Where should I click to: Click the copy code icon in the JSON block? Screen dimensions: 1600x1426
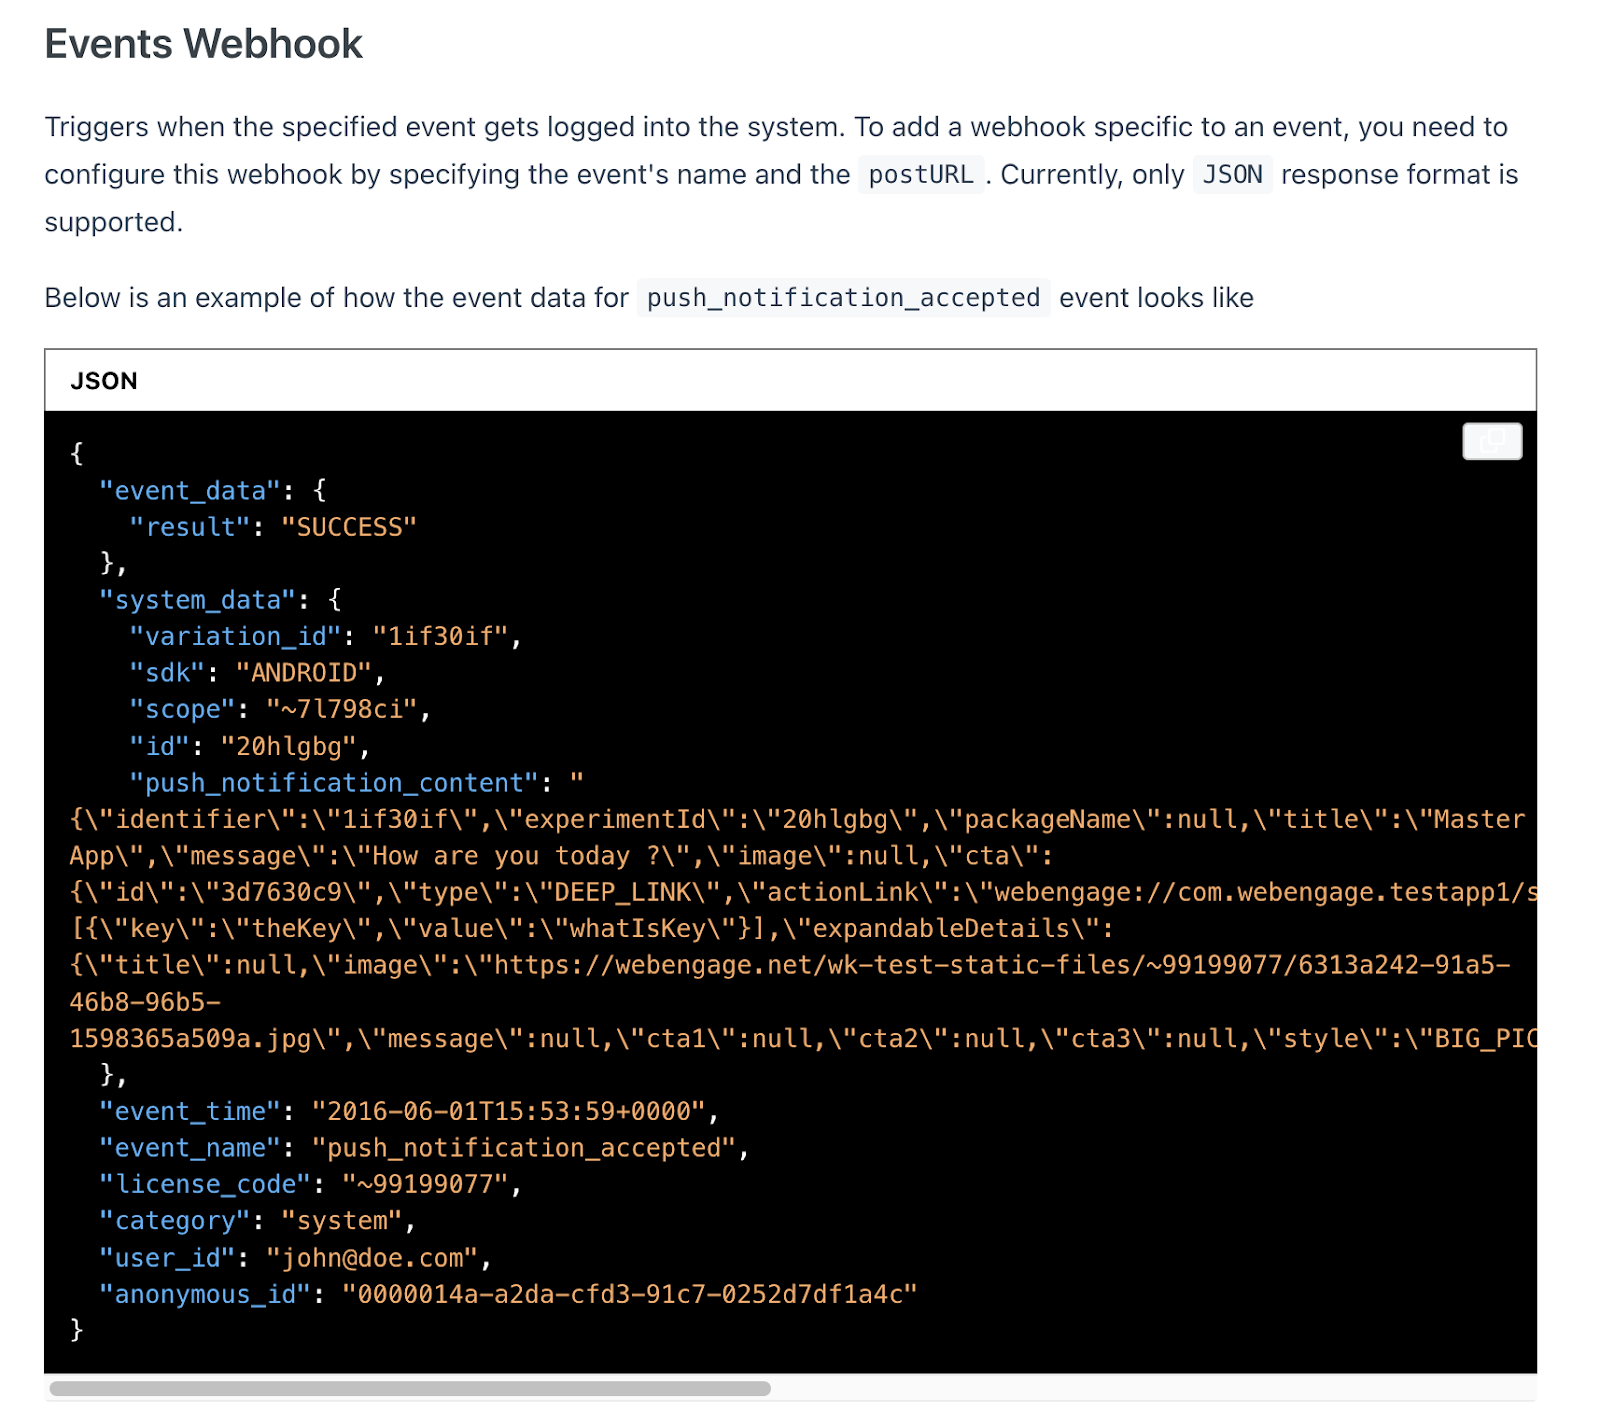tap(1491, 441)
